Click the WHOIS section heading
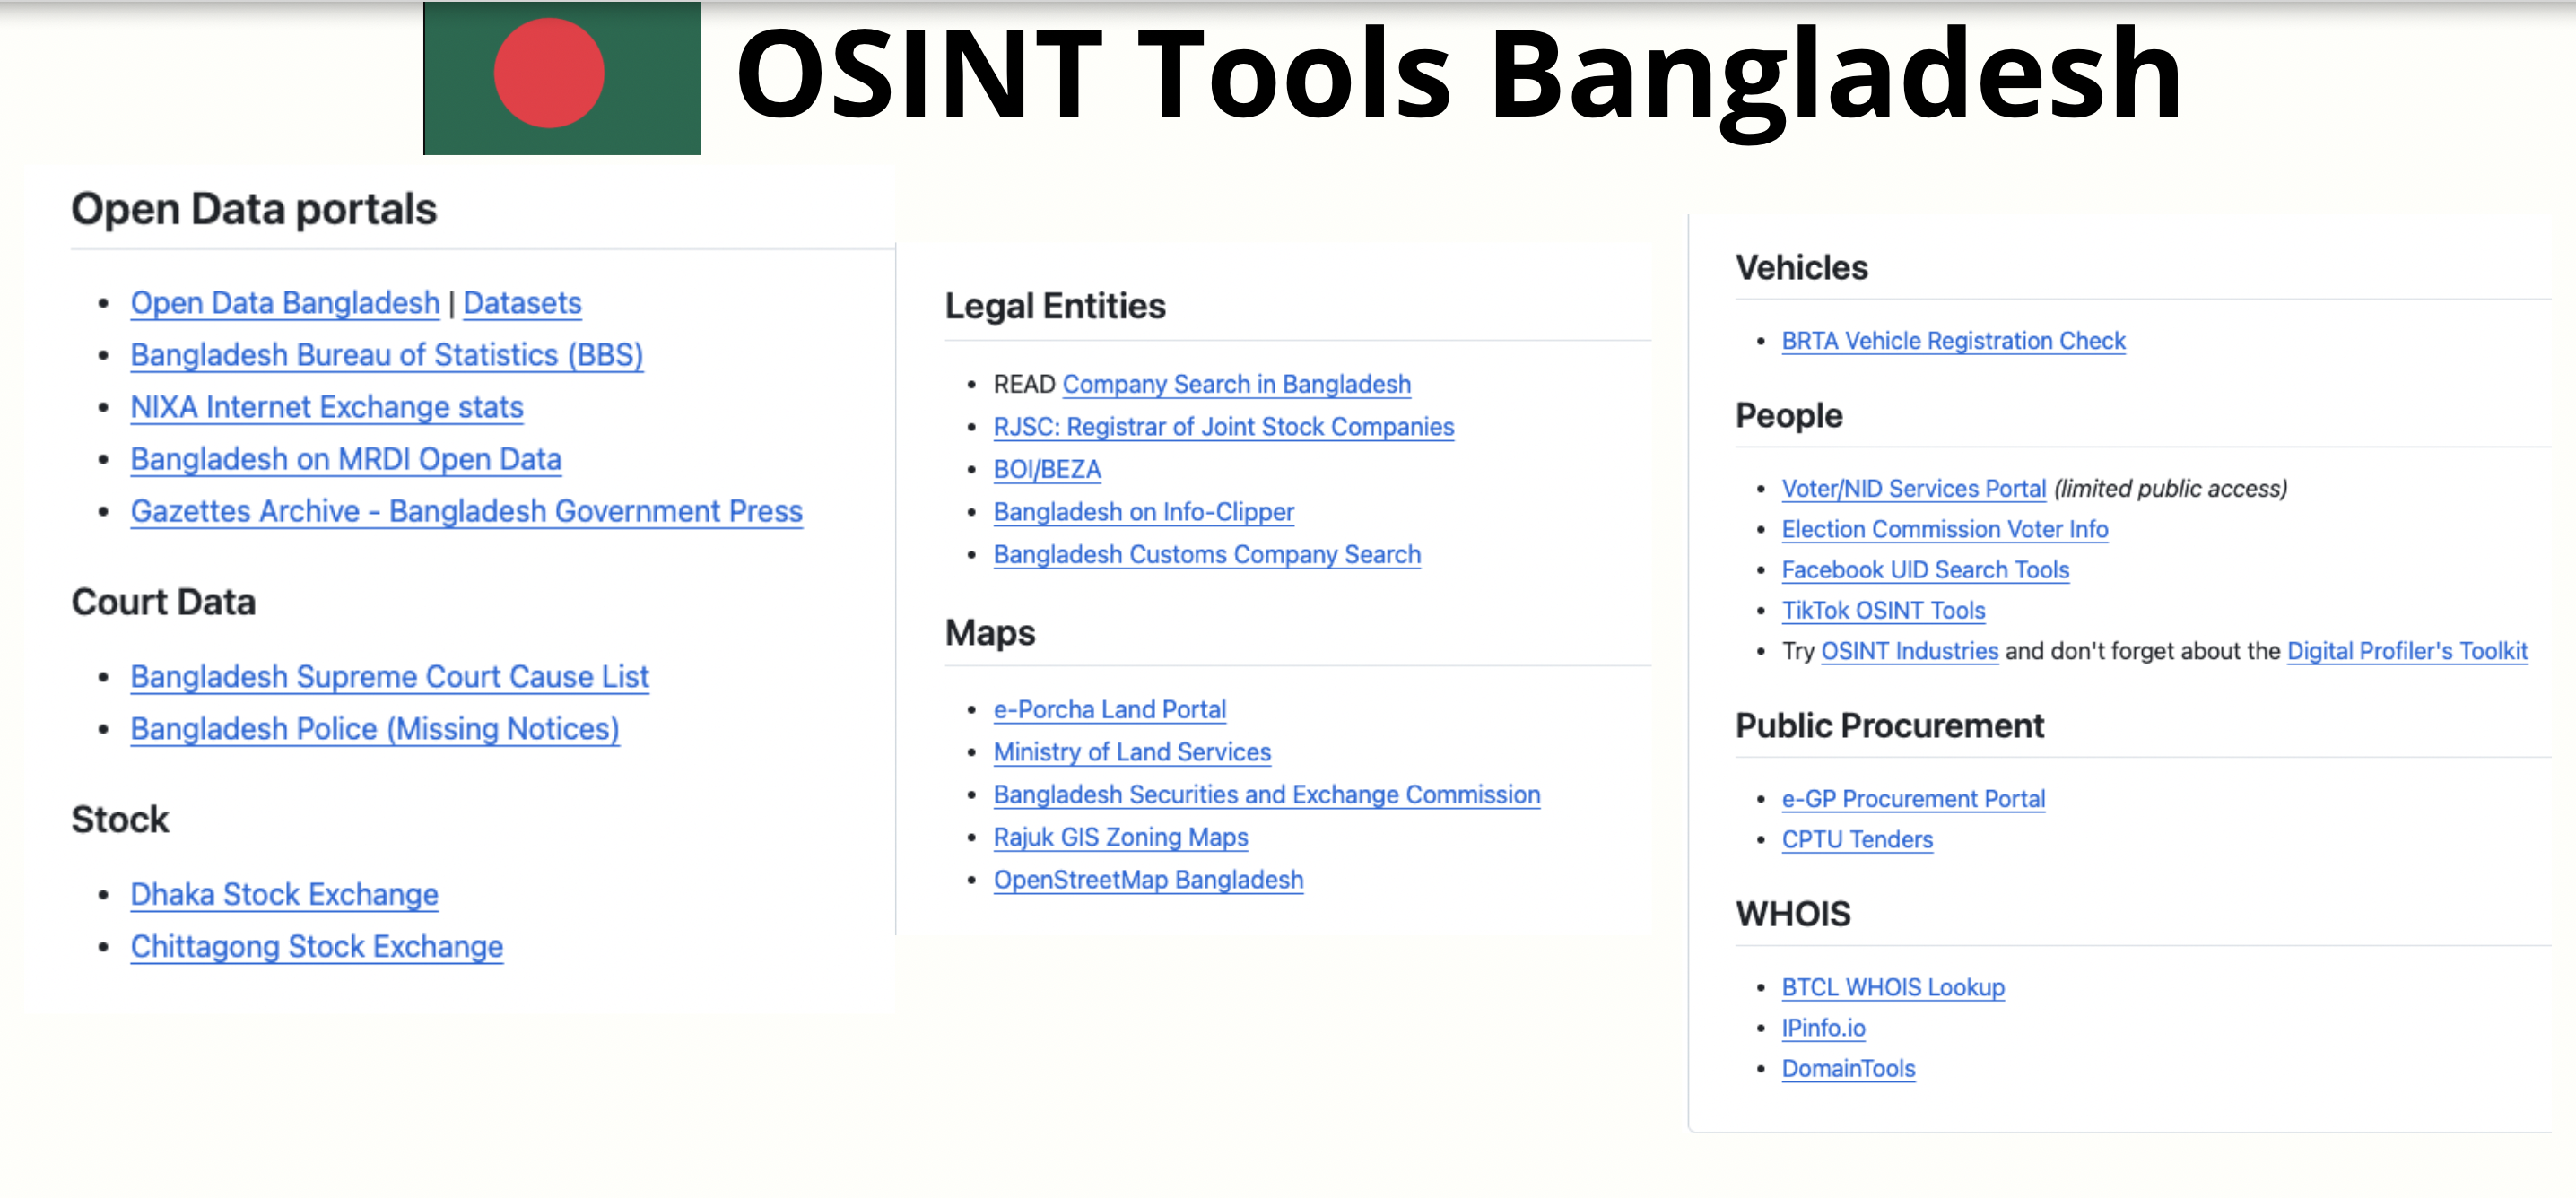Screen dimensions: 2576x1198 click(1793, 915)
